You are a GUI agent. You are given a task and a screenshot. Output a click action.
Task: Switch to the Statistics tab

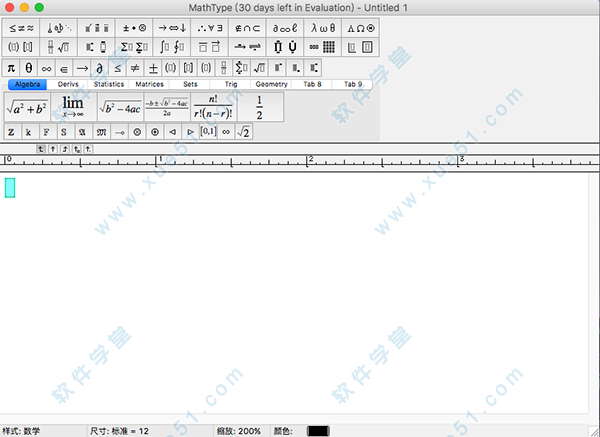pos(109,84)
